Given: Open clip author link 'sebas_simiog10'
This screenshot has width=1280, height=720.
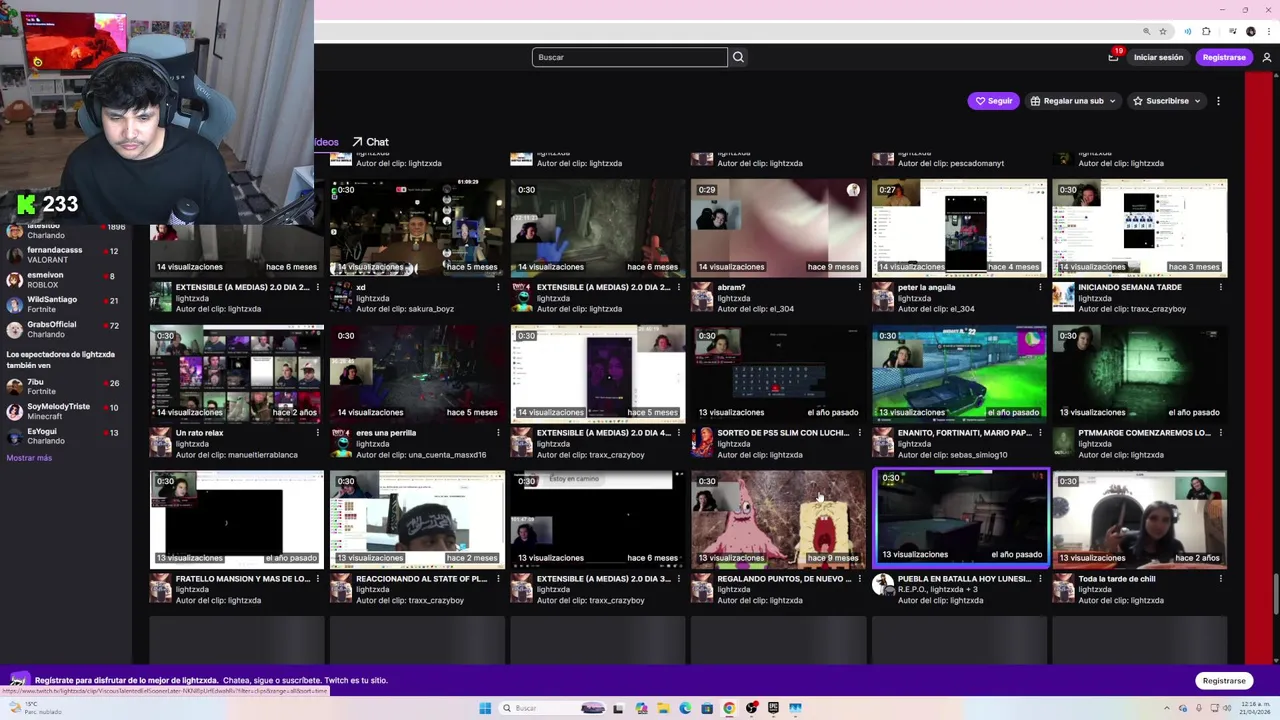Looking at the screenshot, I should [978, 455].
